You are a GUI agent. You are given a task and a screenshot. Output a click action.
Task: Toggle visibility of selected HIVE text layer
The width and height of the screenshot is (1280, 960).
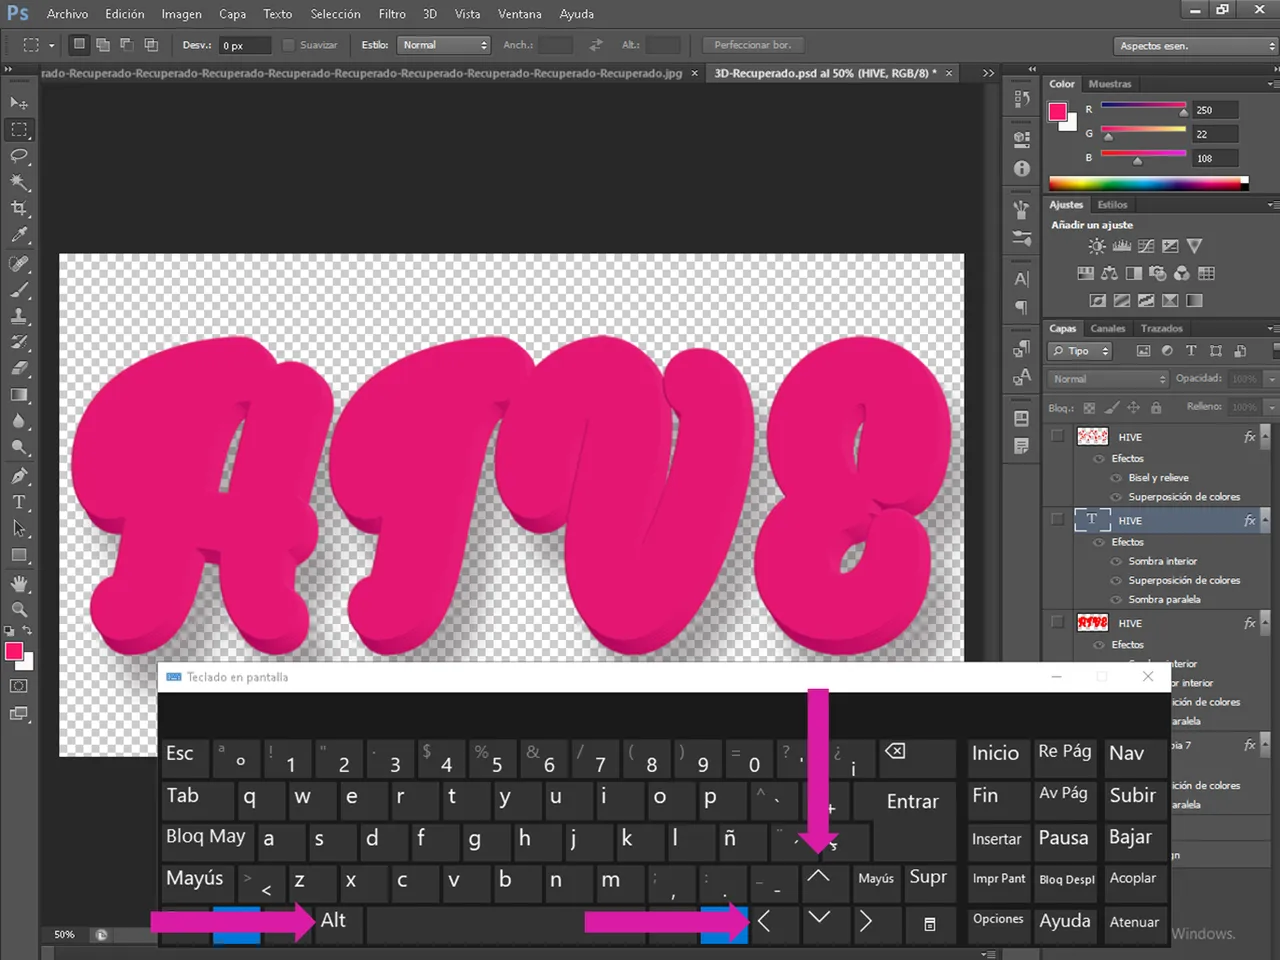pyautogui.click(x=1057, y=519)
